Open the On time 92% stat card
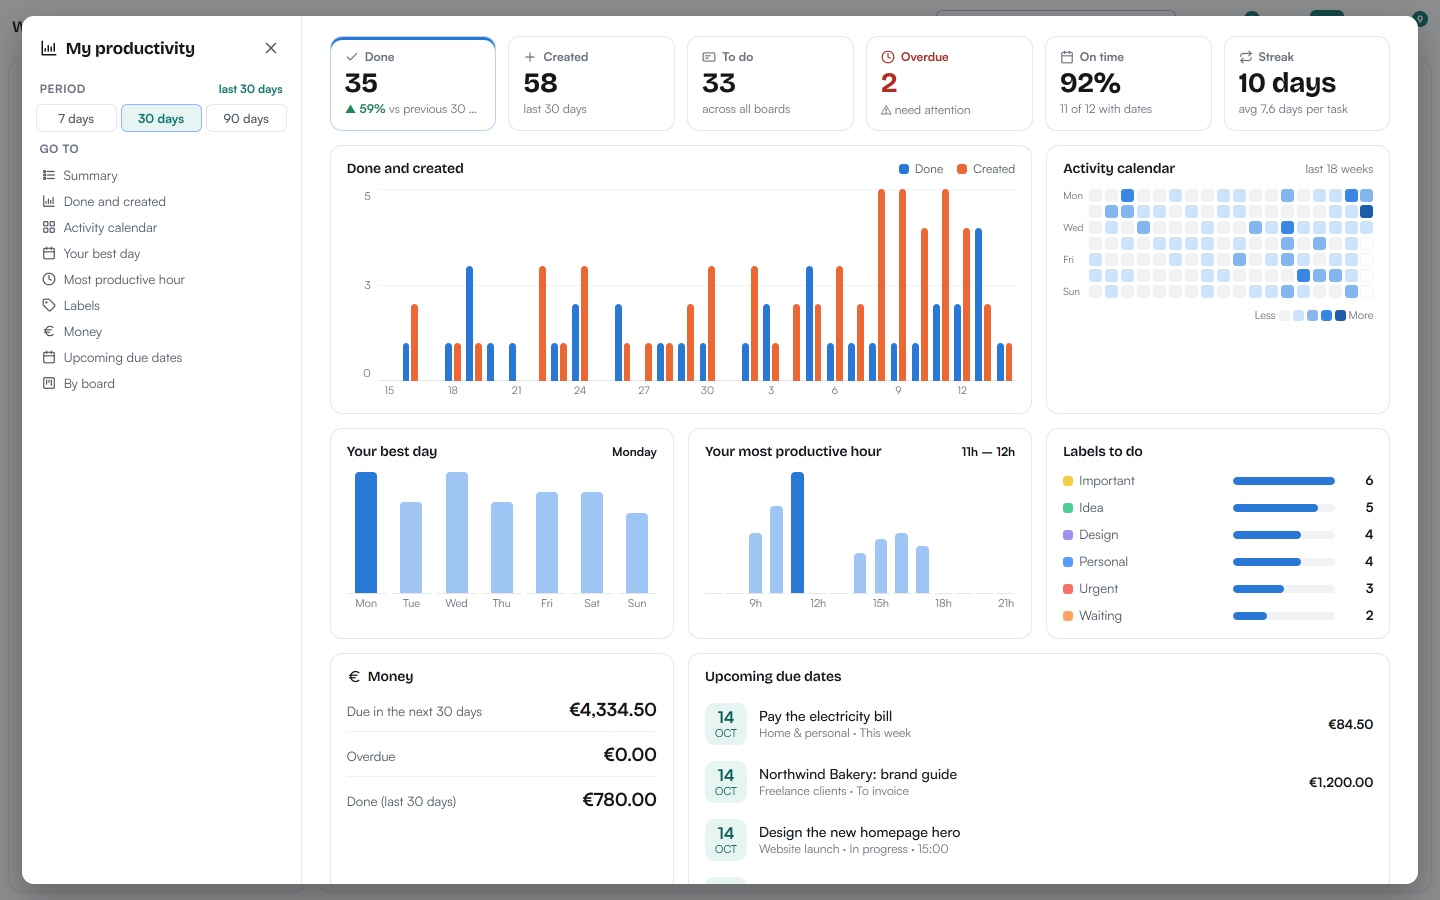 (1128, 84)
